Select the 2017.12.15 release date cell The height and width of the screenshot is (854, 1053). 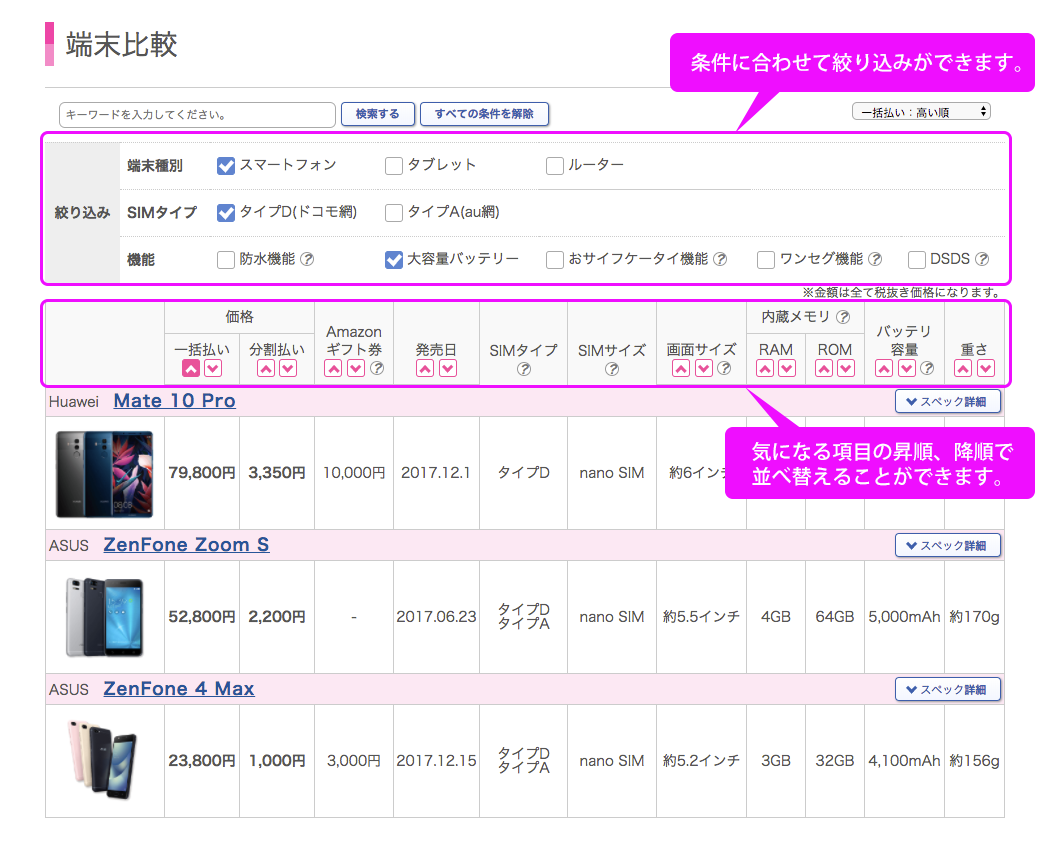[x=436, y=761]
